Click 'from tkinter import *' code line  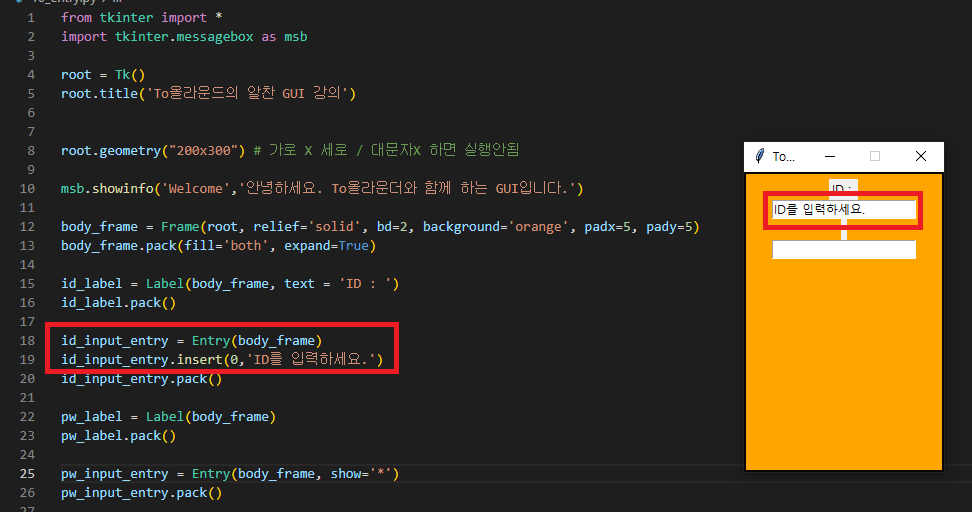point(141,18)
